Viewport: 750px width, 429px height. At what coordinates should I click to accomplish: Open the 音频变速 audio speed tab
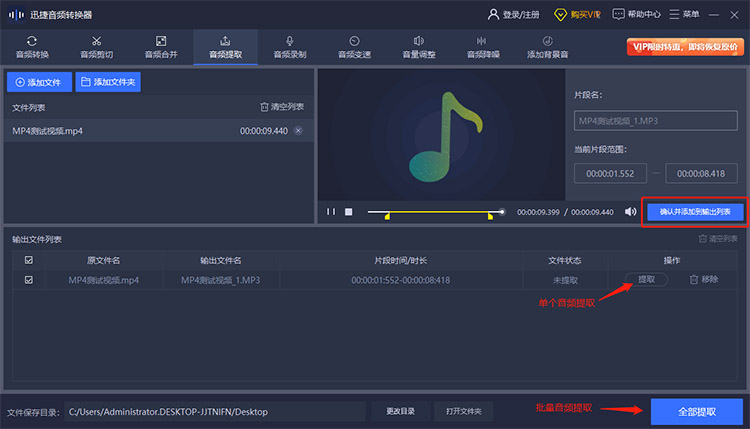[x=354, y=47]
